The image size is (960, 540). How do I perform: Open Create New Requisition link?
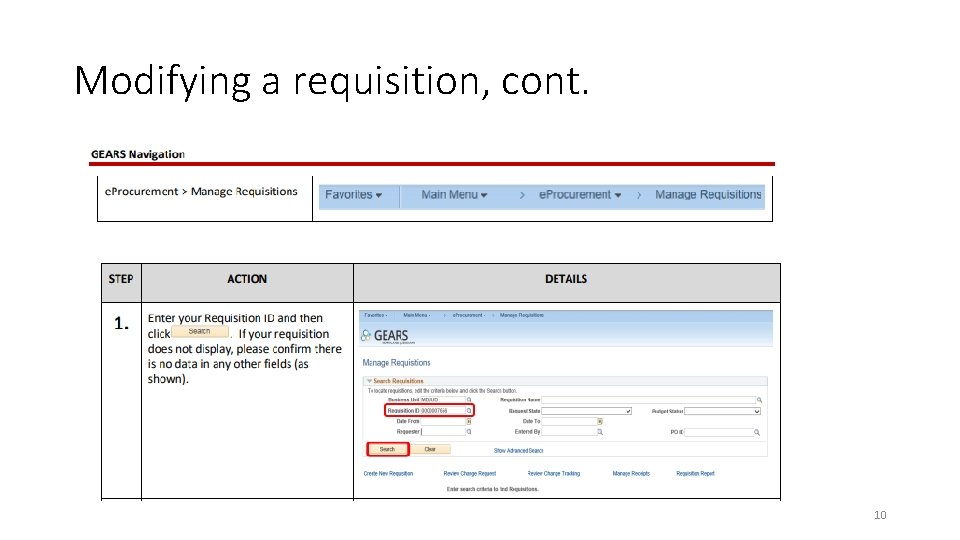(x=388, y=473)
